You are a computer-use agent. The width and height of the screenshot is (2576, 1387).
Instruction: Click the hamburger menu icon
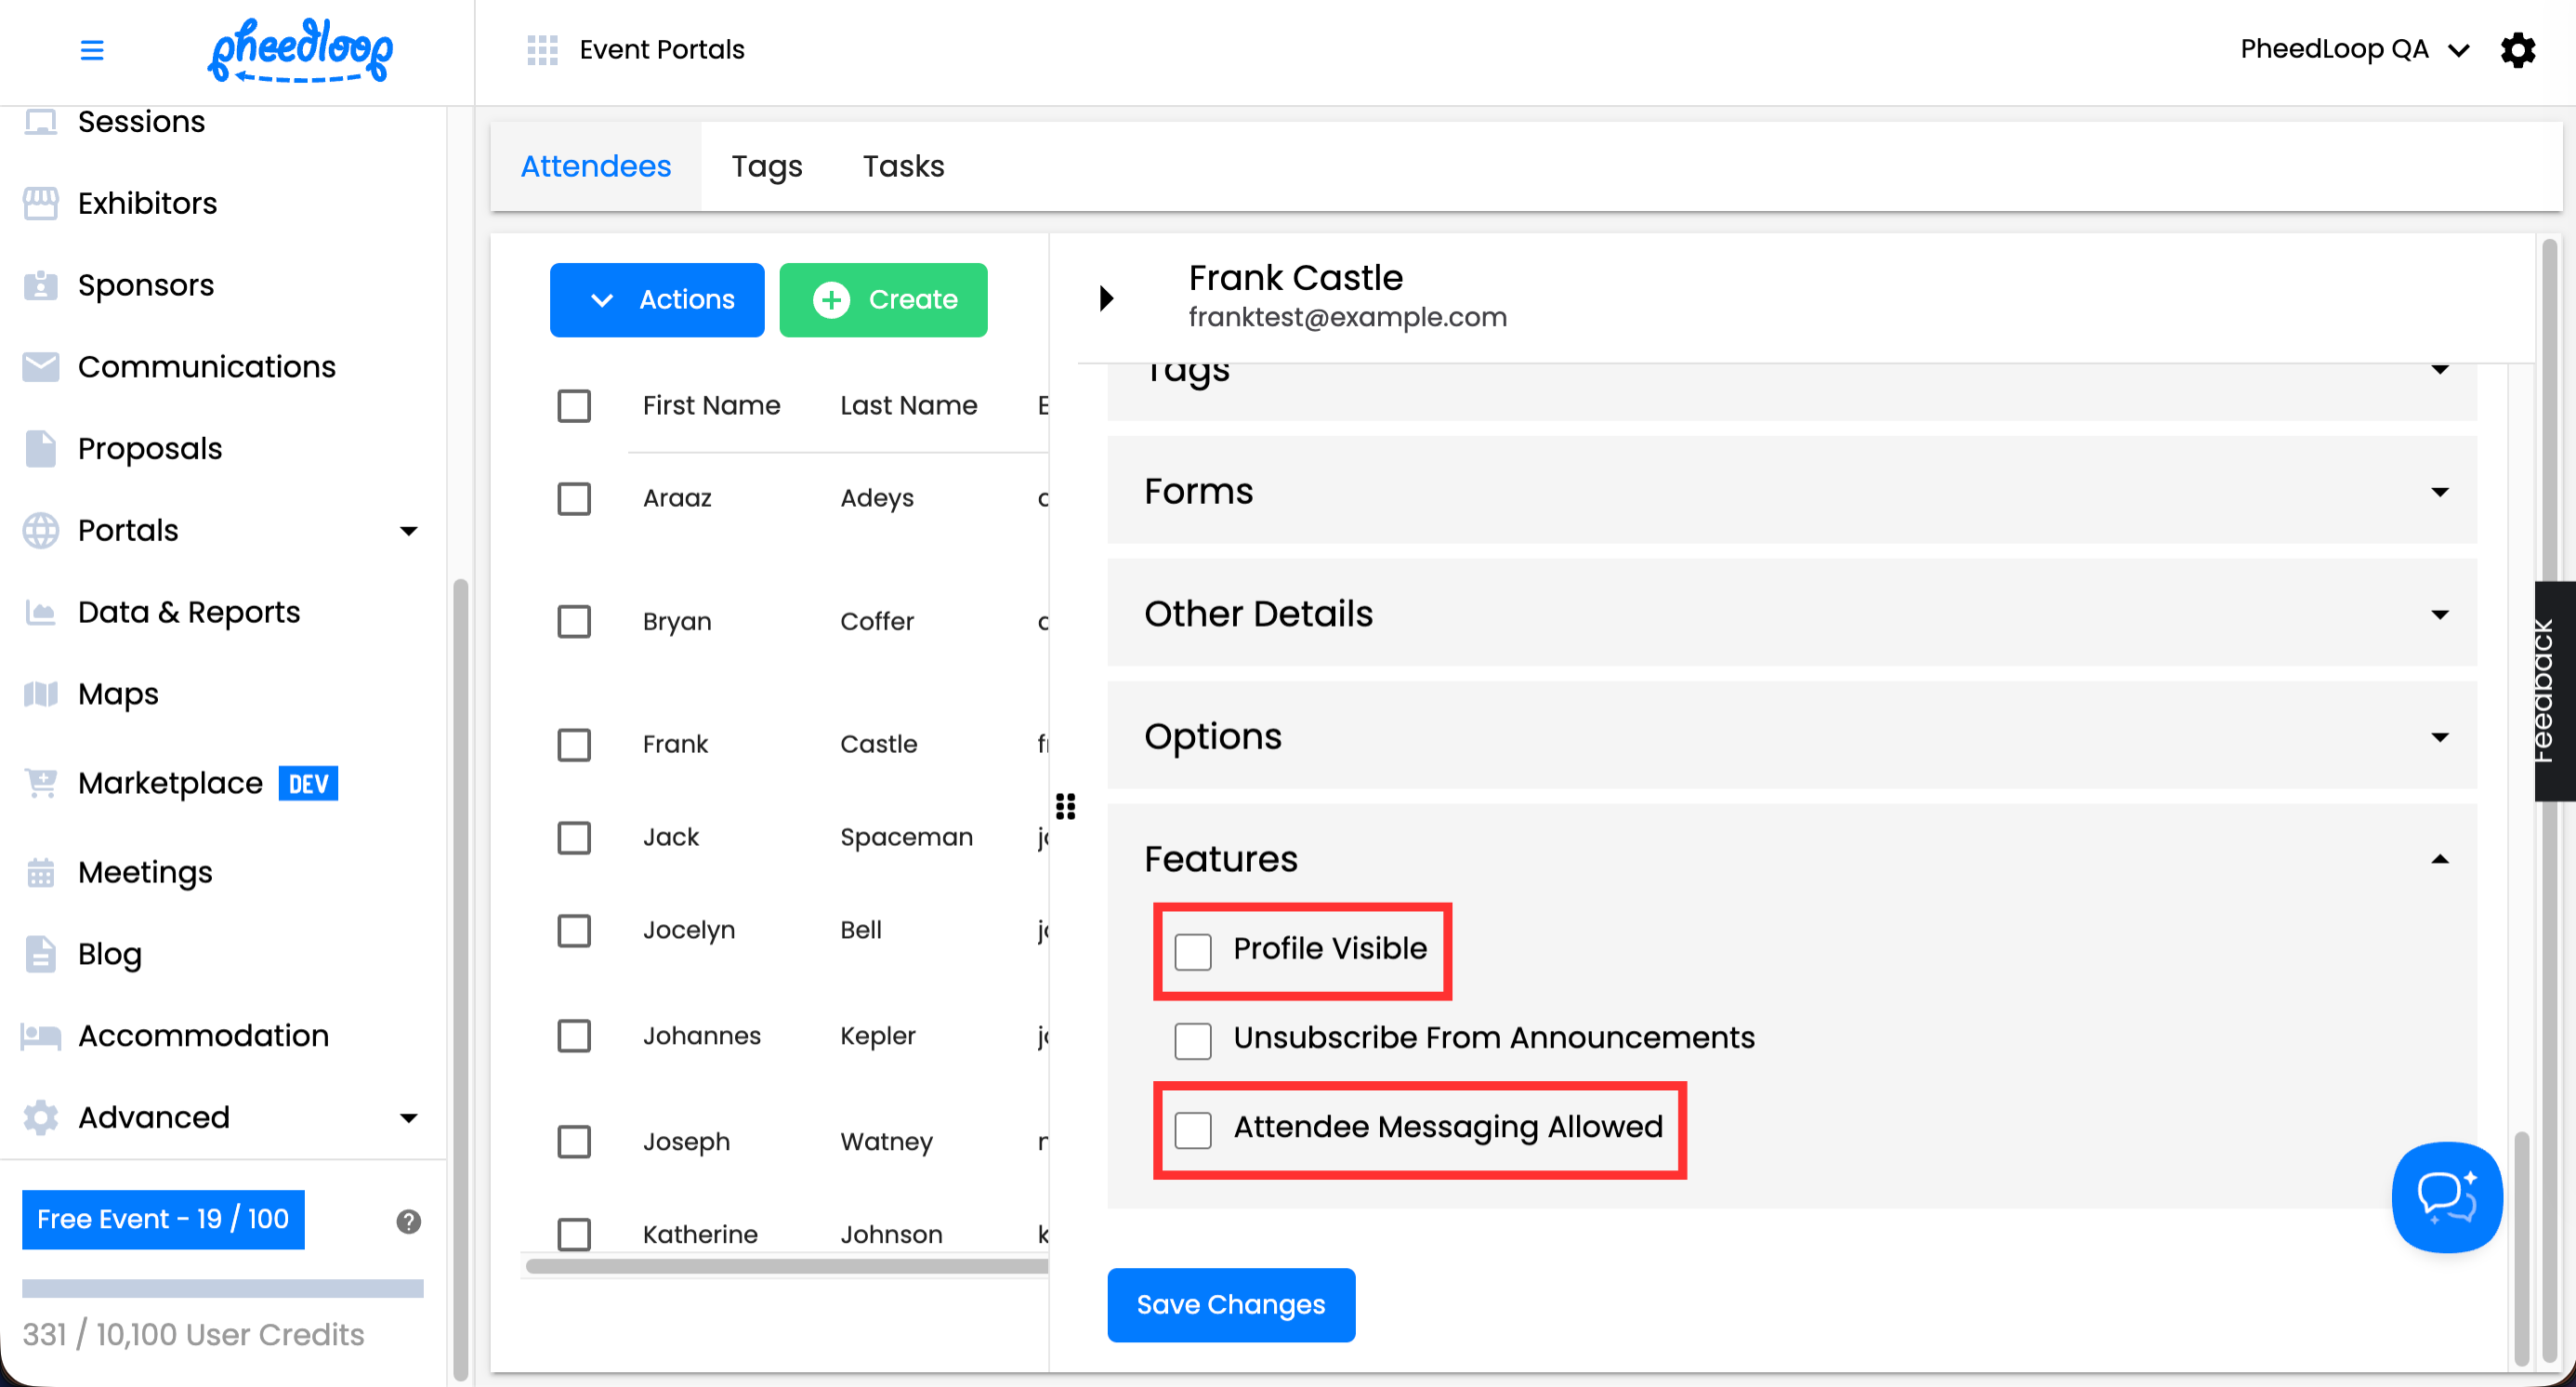click(x=92, y=50)
